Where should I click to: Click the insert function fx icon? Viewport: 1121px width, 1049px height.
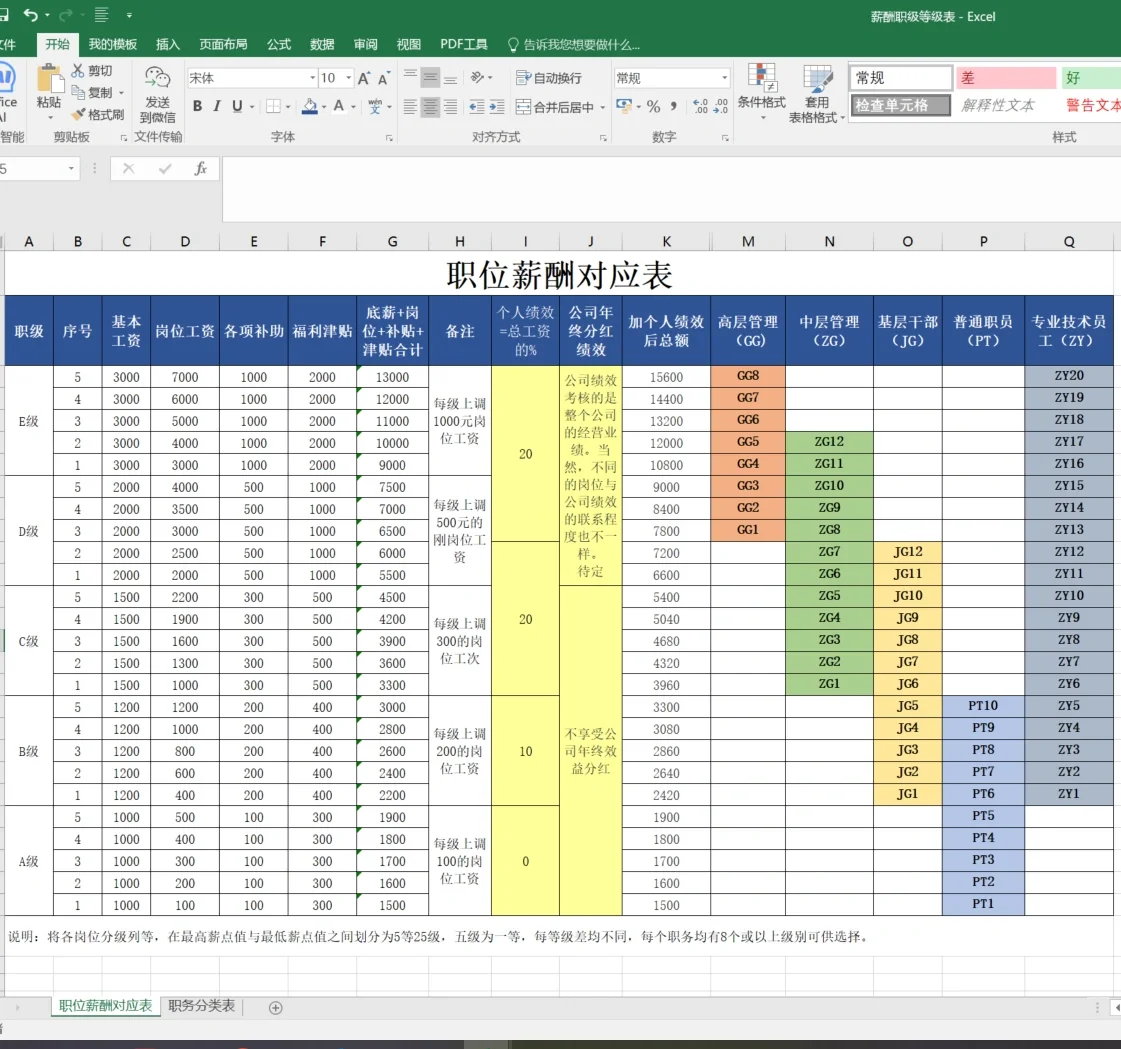[201, 169]
